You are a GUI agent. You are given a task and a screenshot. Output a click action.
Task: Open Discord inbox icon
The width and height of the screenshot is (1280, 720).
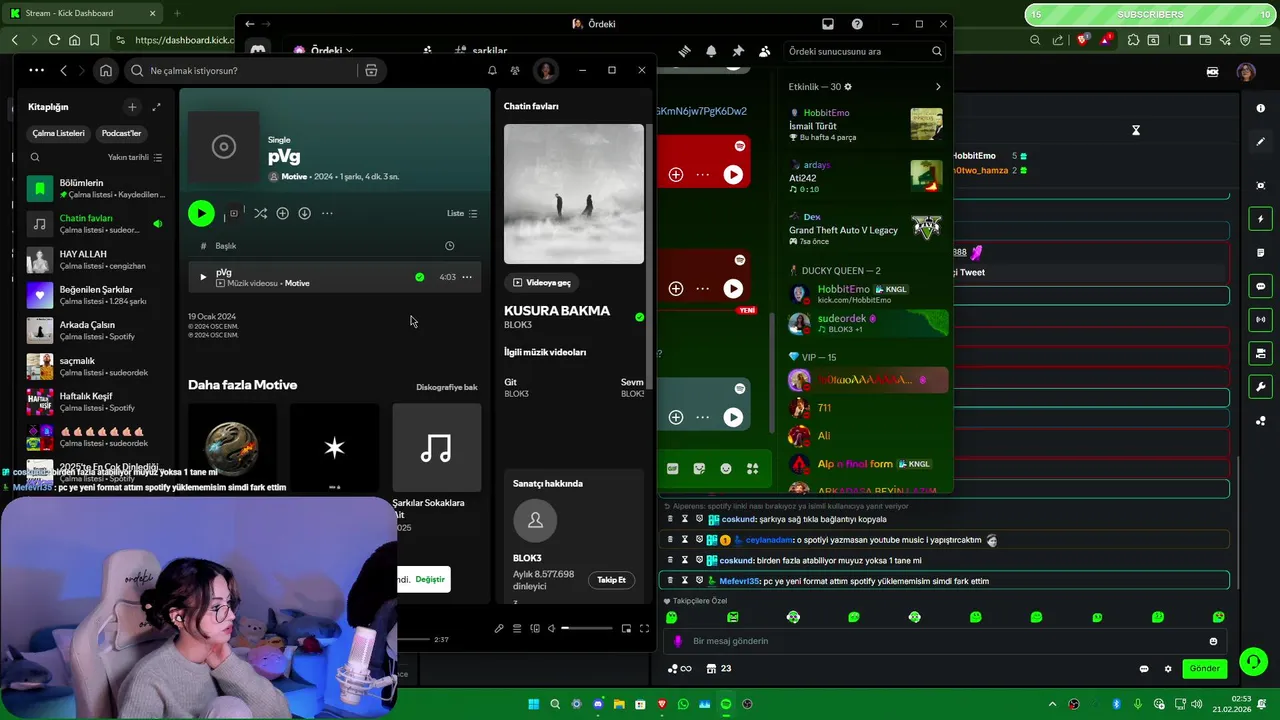[828, 24]
